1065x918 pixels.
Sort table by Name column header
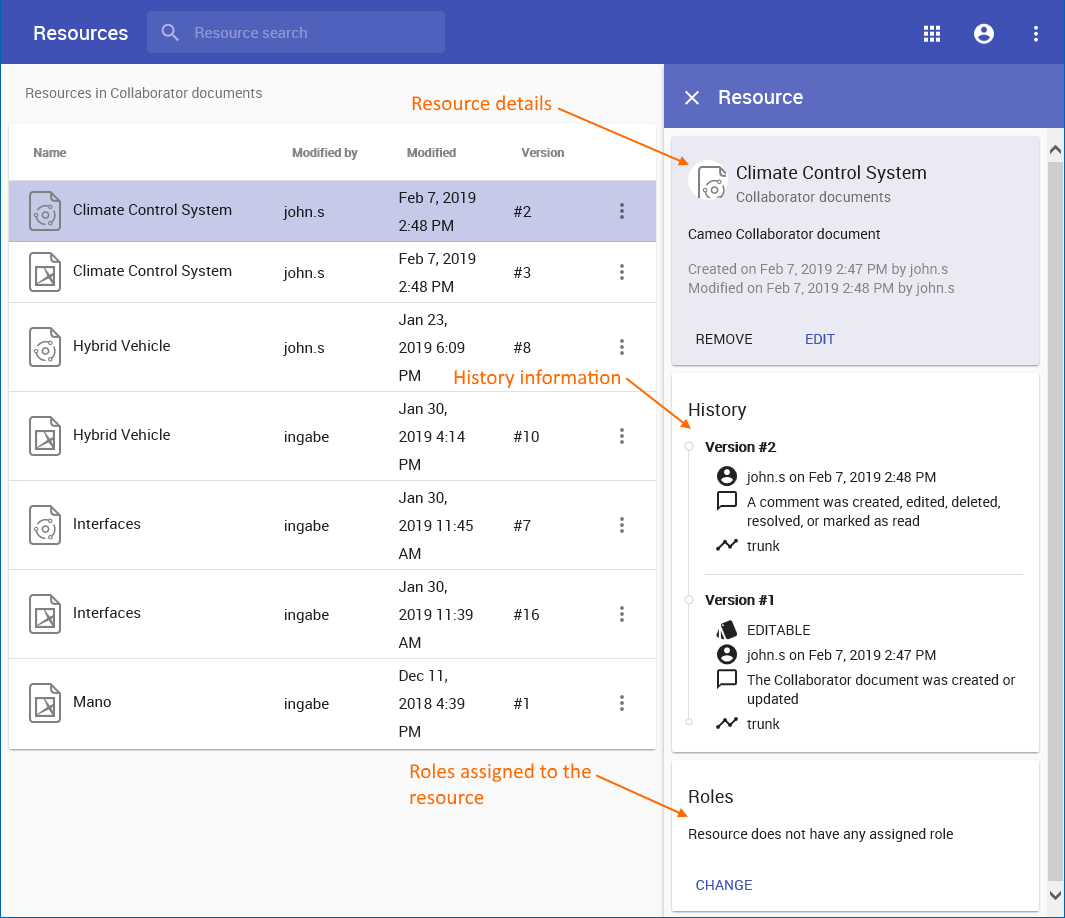coord(50,153)
